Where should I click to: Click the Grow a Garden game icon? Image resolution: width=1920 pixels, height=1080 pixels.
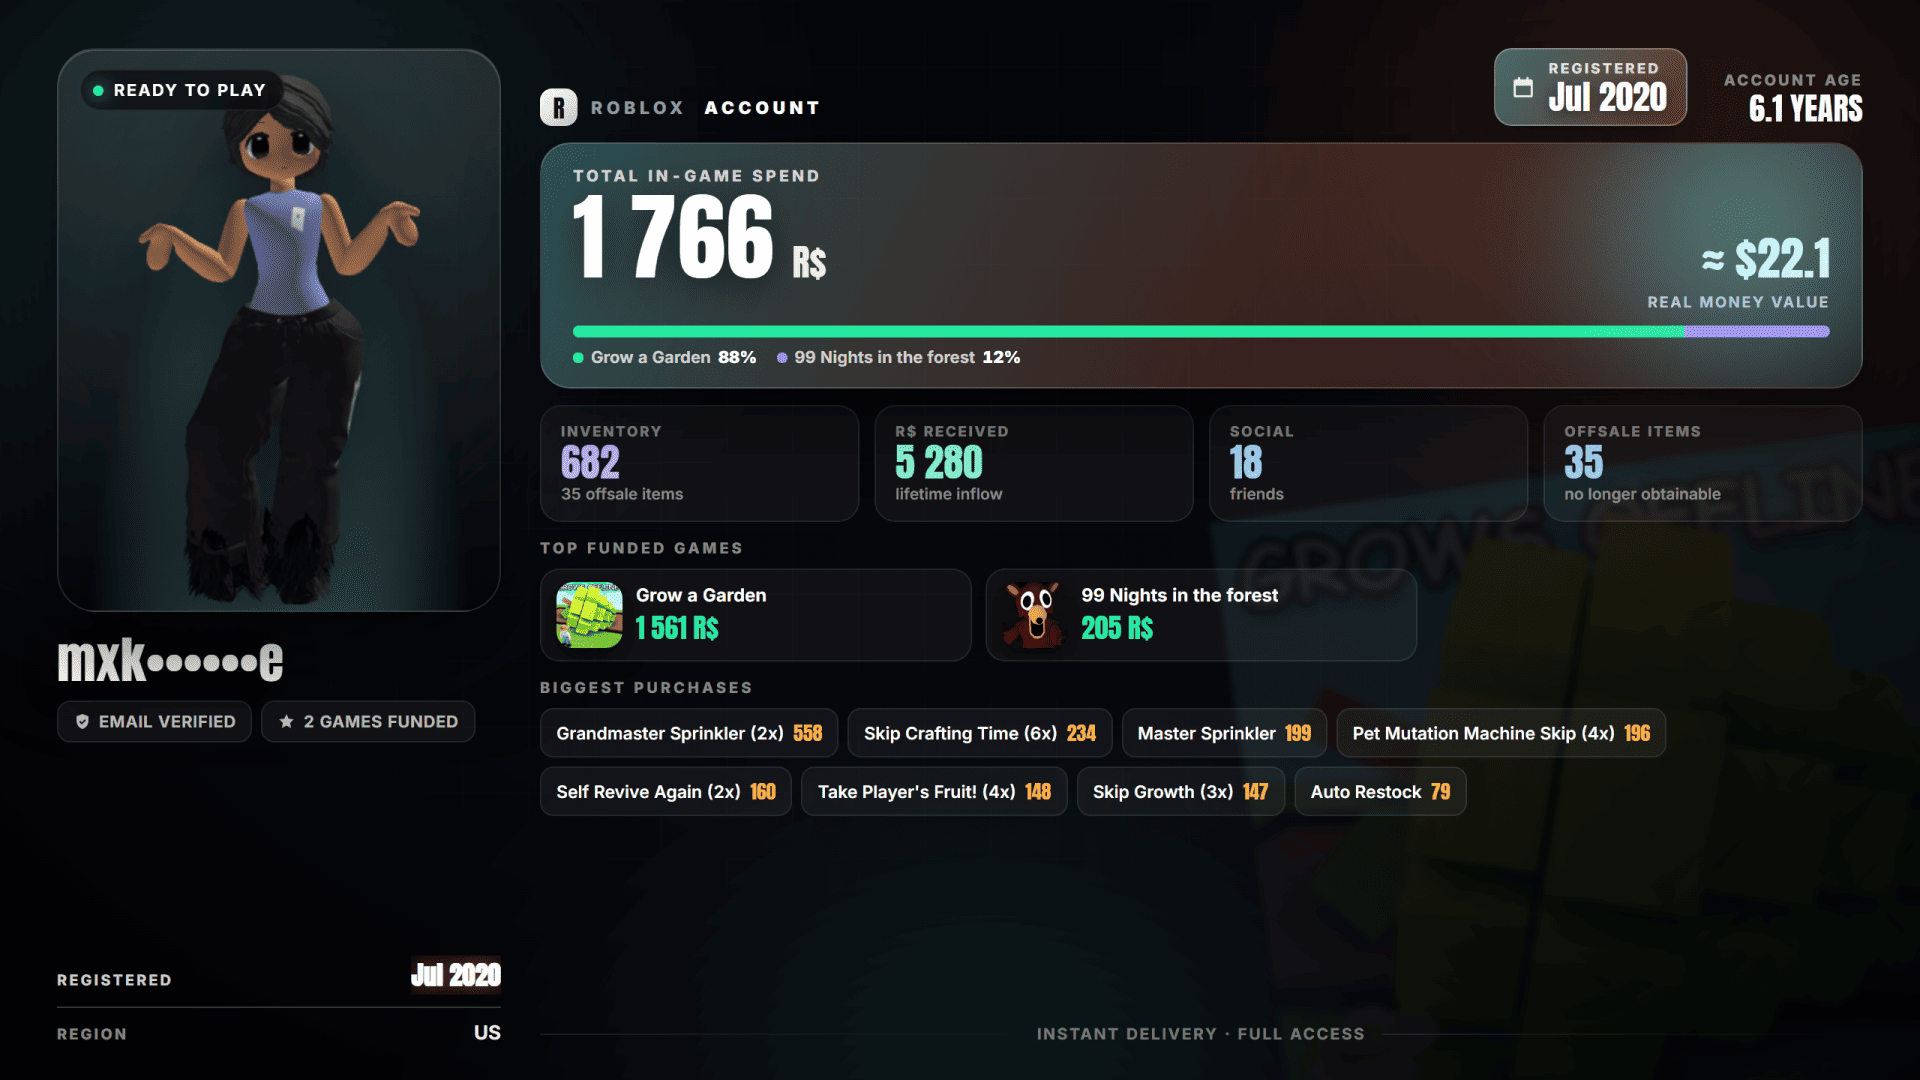click(x=589, y=615)
